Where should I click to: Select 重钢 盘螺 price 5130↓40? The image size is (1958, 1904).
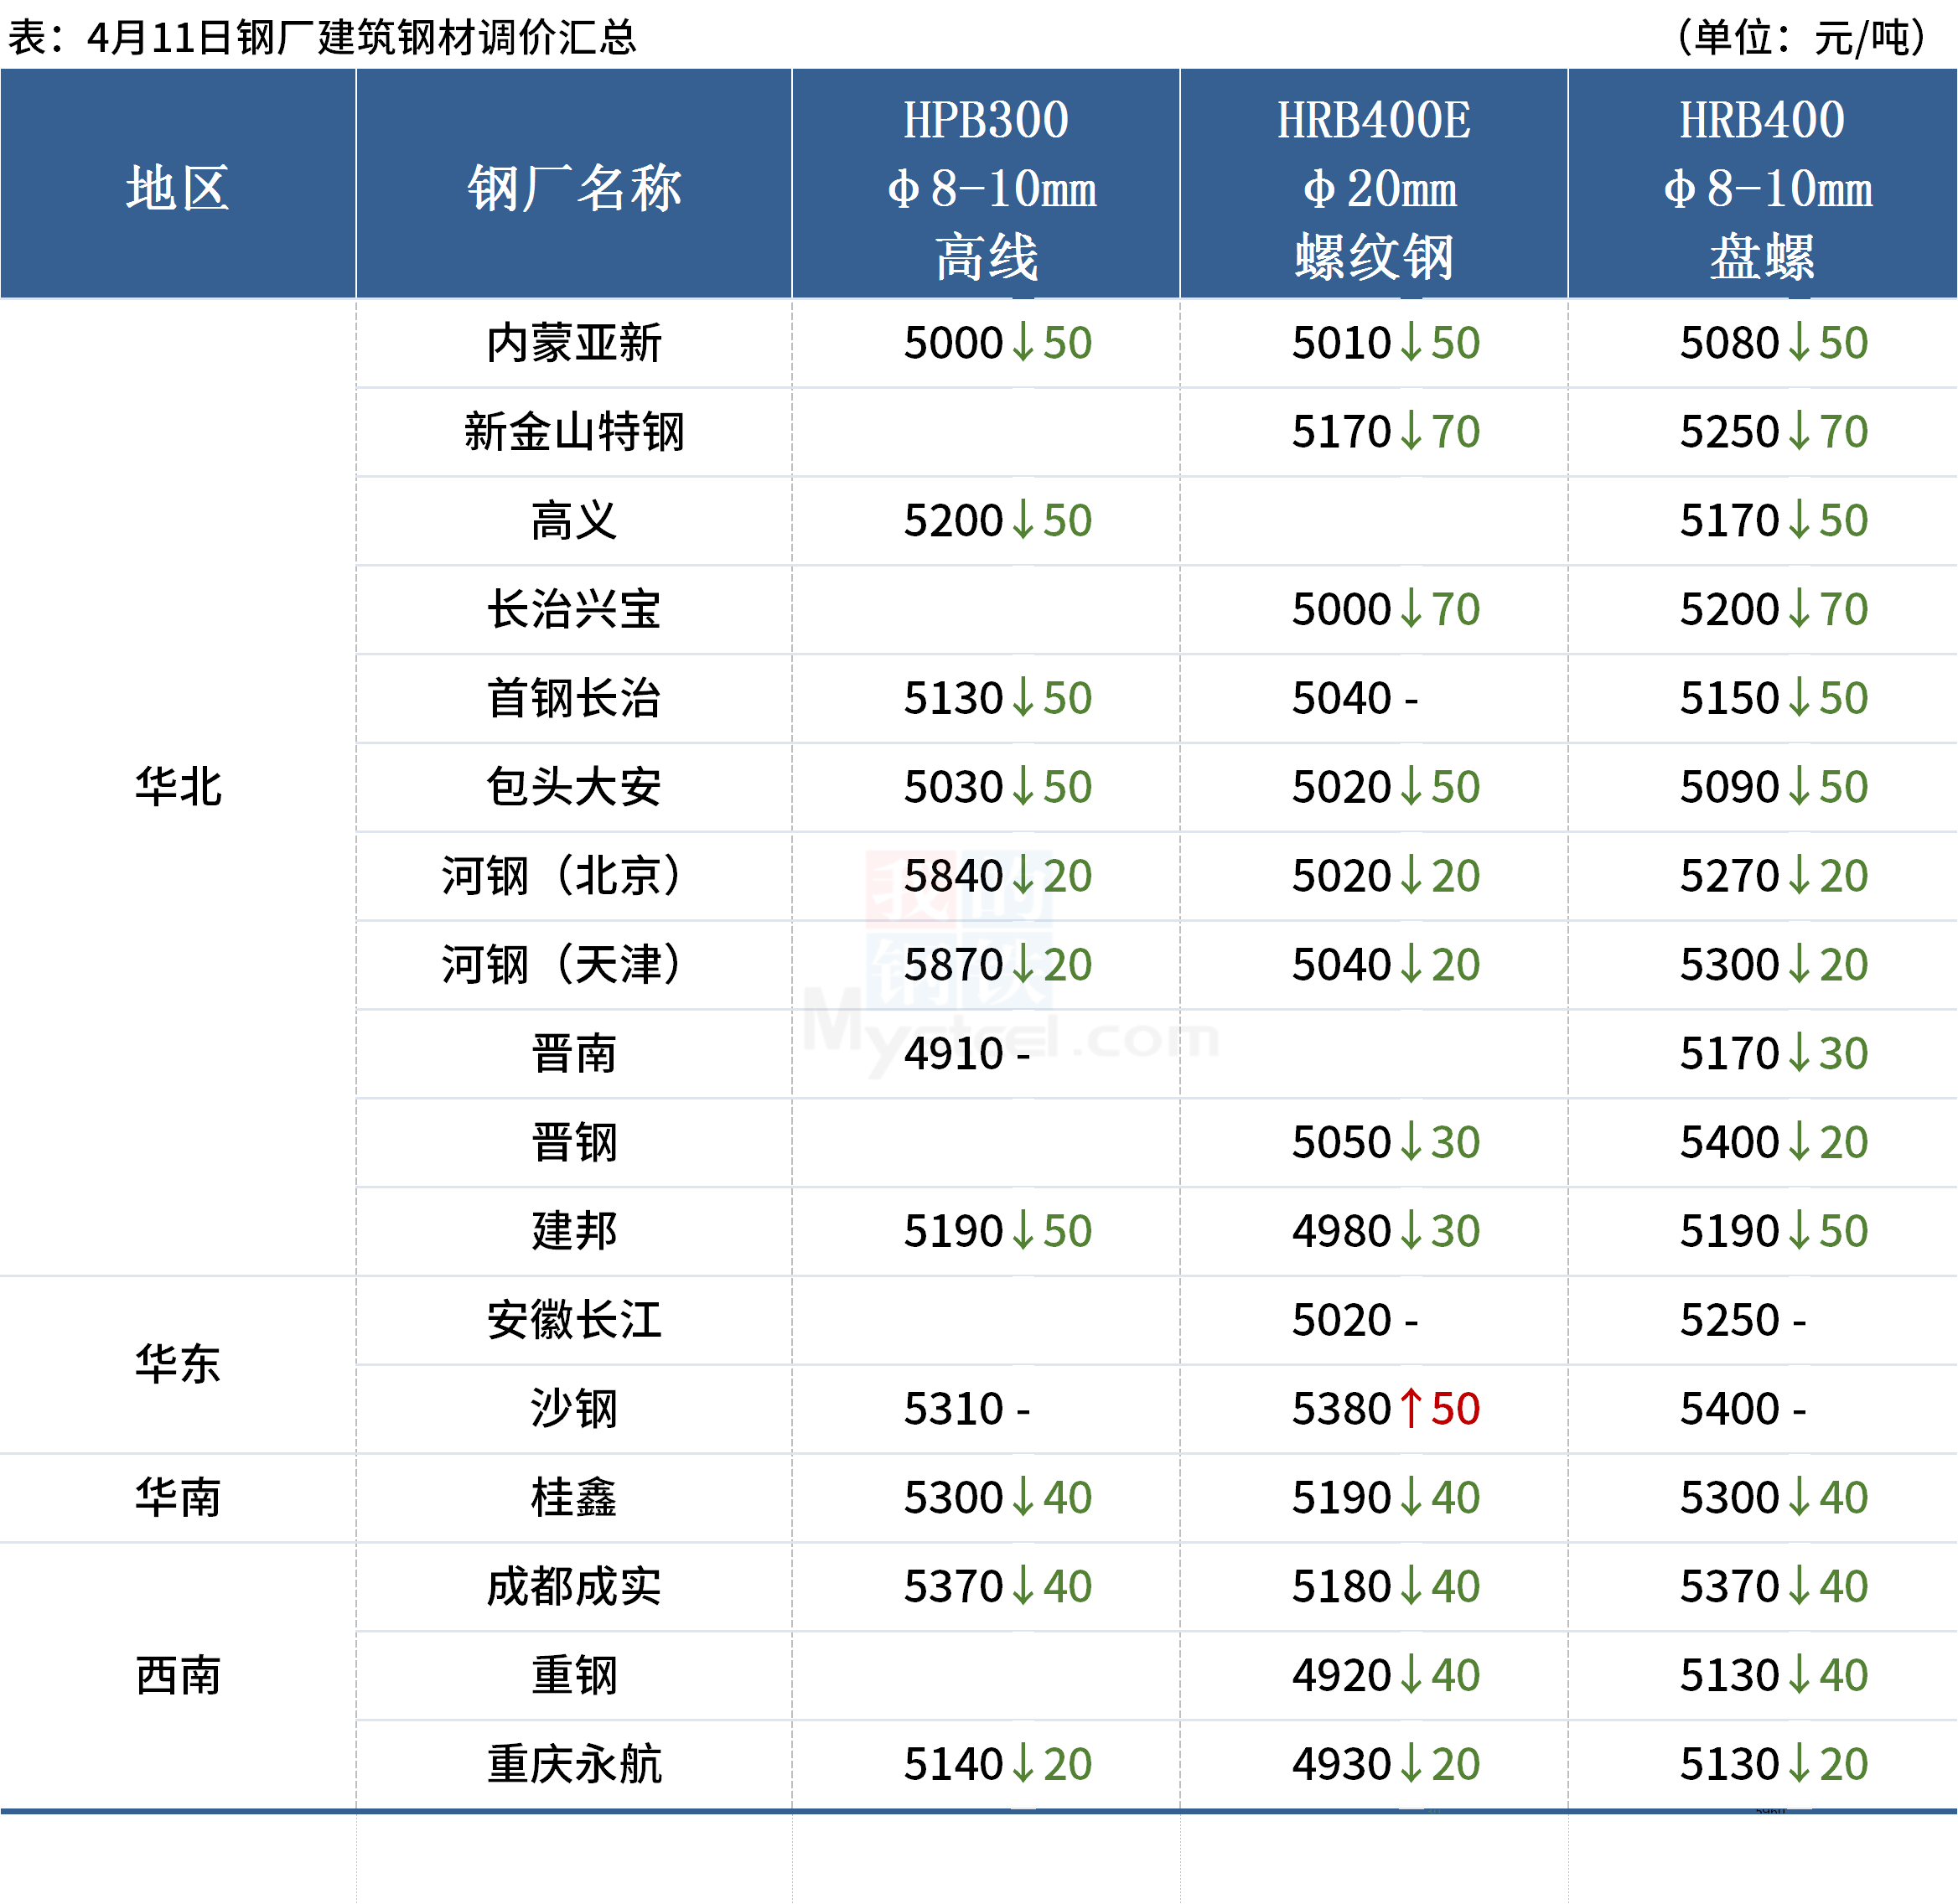pos(1774,1675)
